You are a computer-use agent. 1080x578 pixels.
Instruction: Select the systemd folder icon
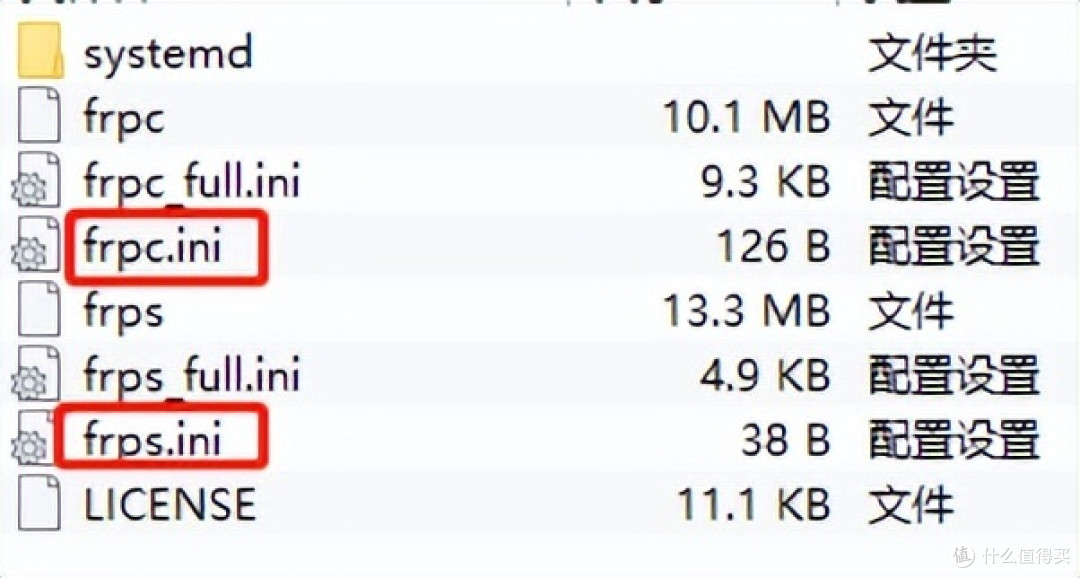[x=40, y=50]
